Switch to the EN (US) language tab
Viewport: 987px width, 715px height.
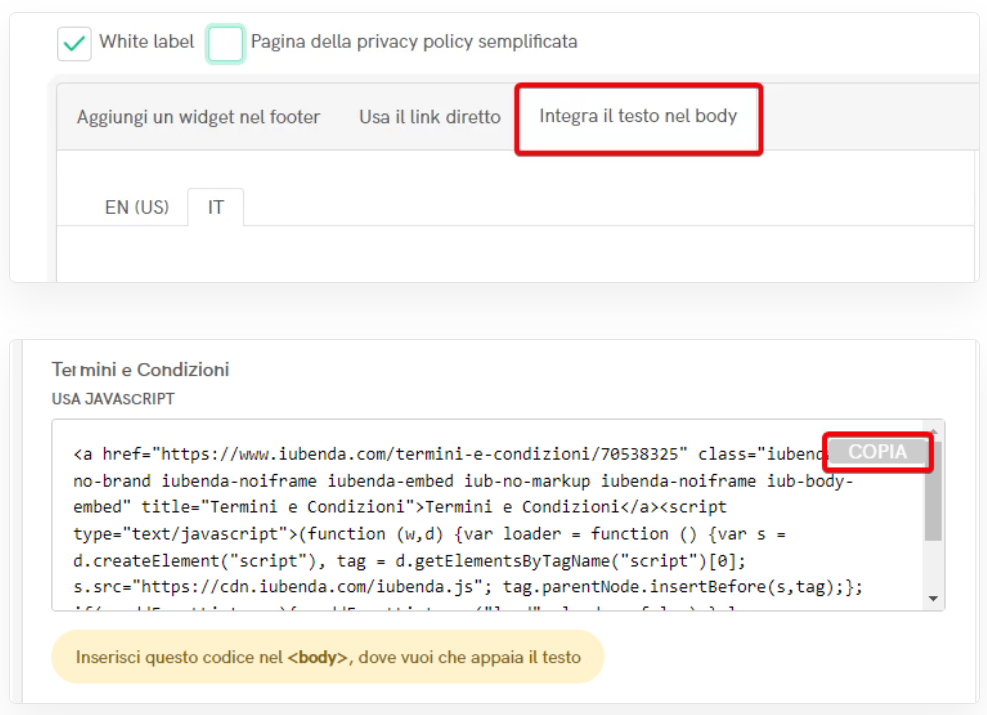(x=137, y=207)
